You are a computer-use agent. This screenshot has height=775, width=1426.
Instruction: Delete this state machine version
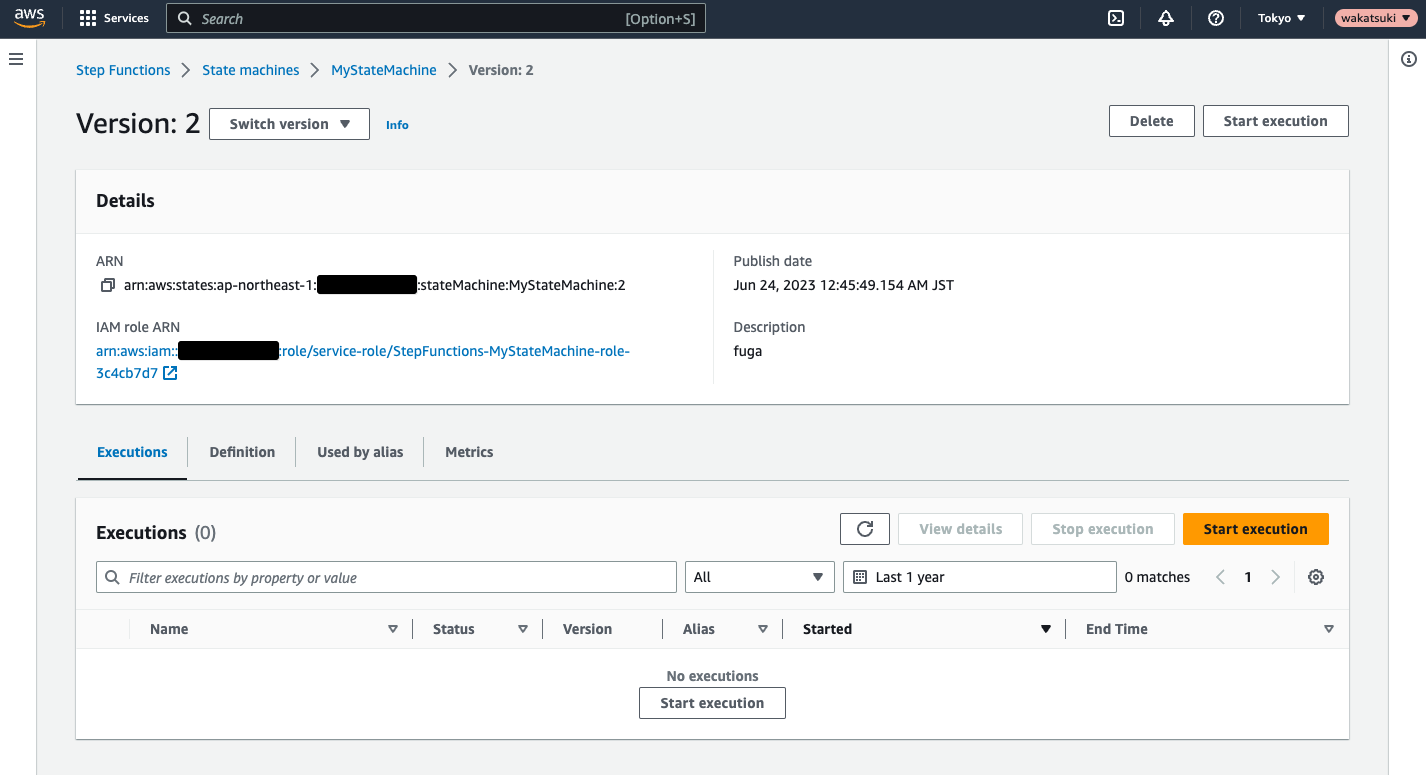[x=1151, y=120]
